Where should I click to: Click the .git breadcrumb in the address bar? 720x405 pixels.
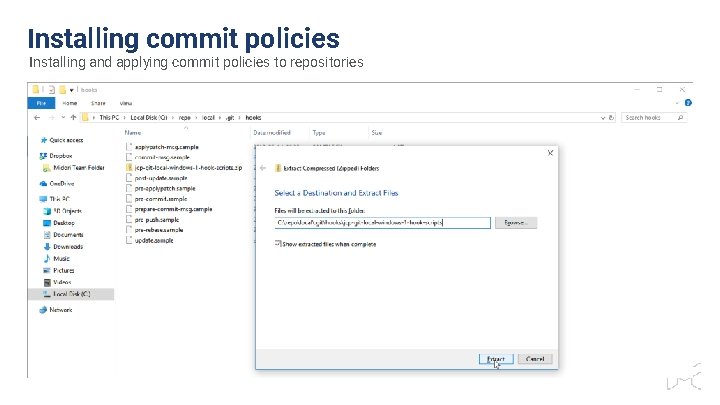click(x=230, y=118)
